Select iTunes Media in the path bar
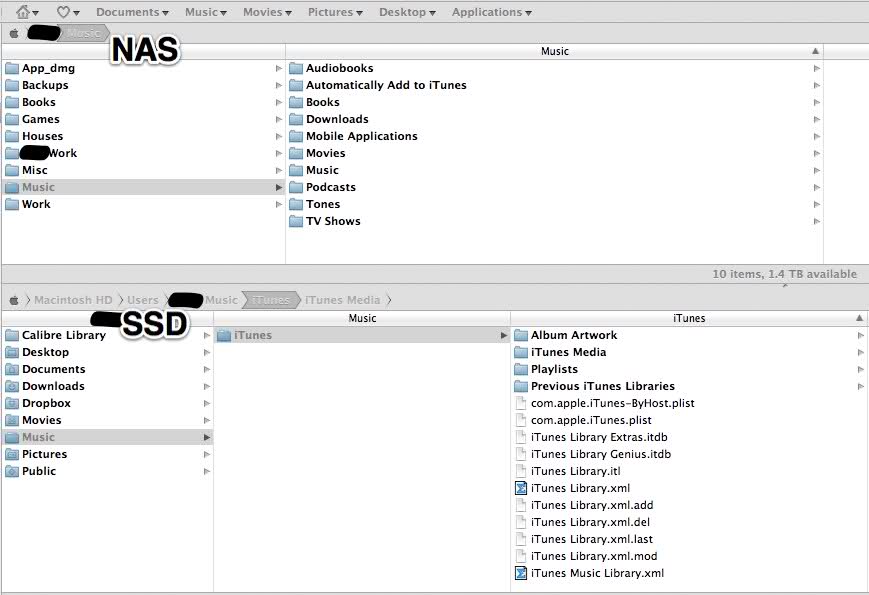 pos(343,300)
